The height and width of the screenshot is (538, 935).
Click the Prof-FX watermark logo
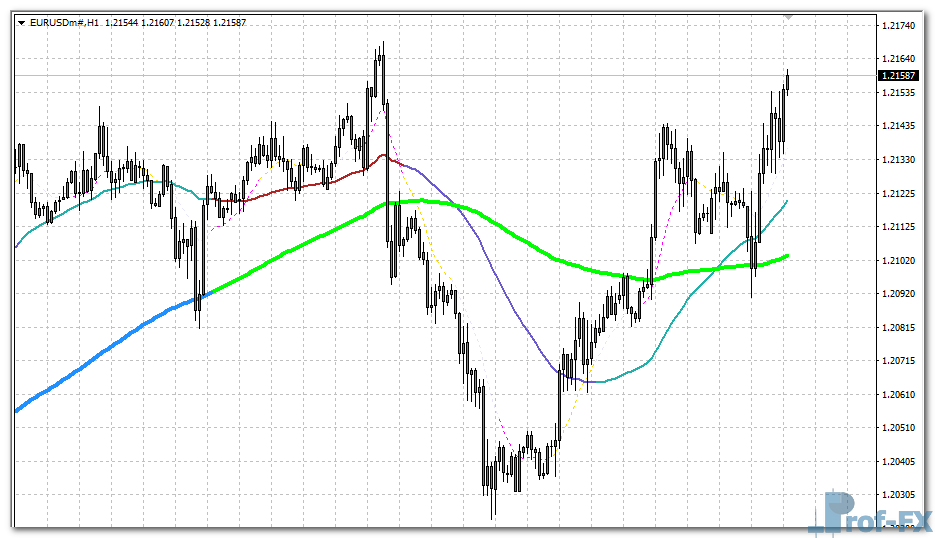coord(868,512)
